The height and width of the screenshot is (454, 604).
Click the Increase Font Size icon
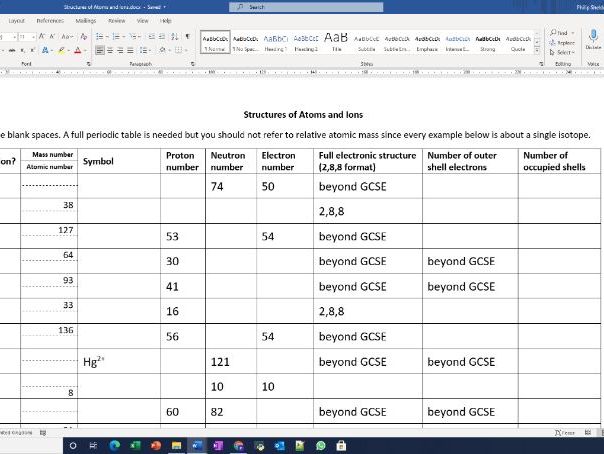point(42,37)
